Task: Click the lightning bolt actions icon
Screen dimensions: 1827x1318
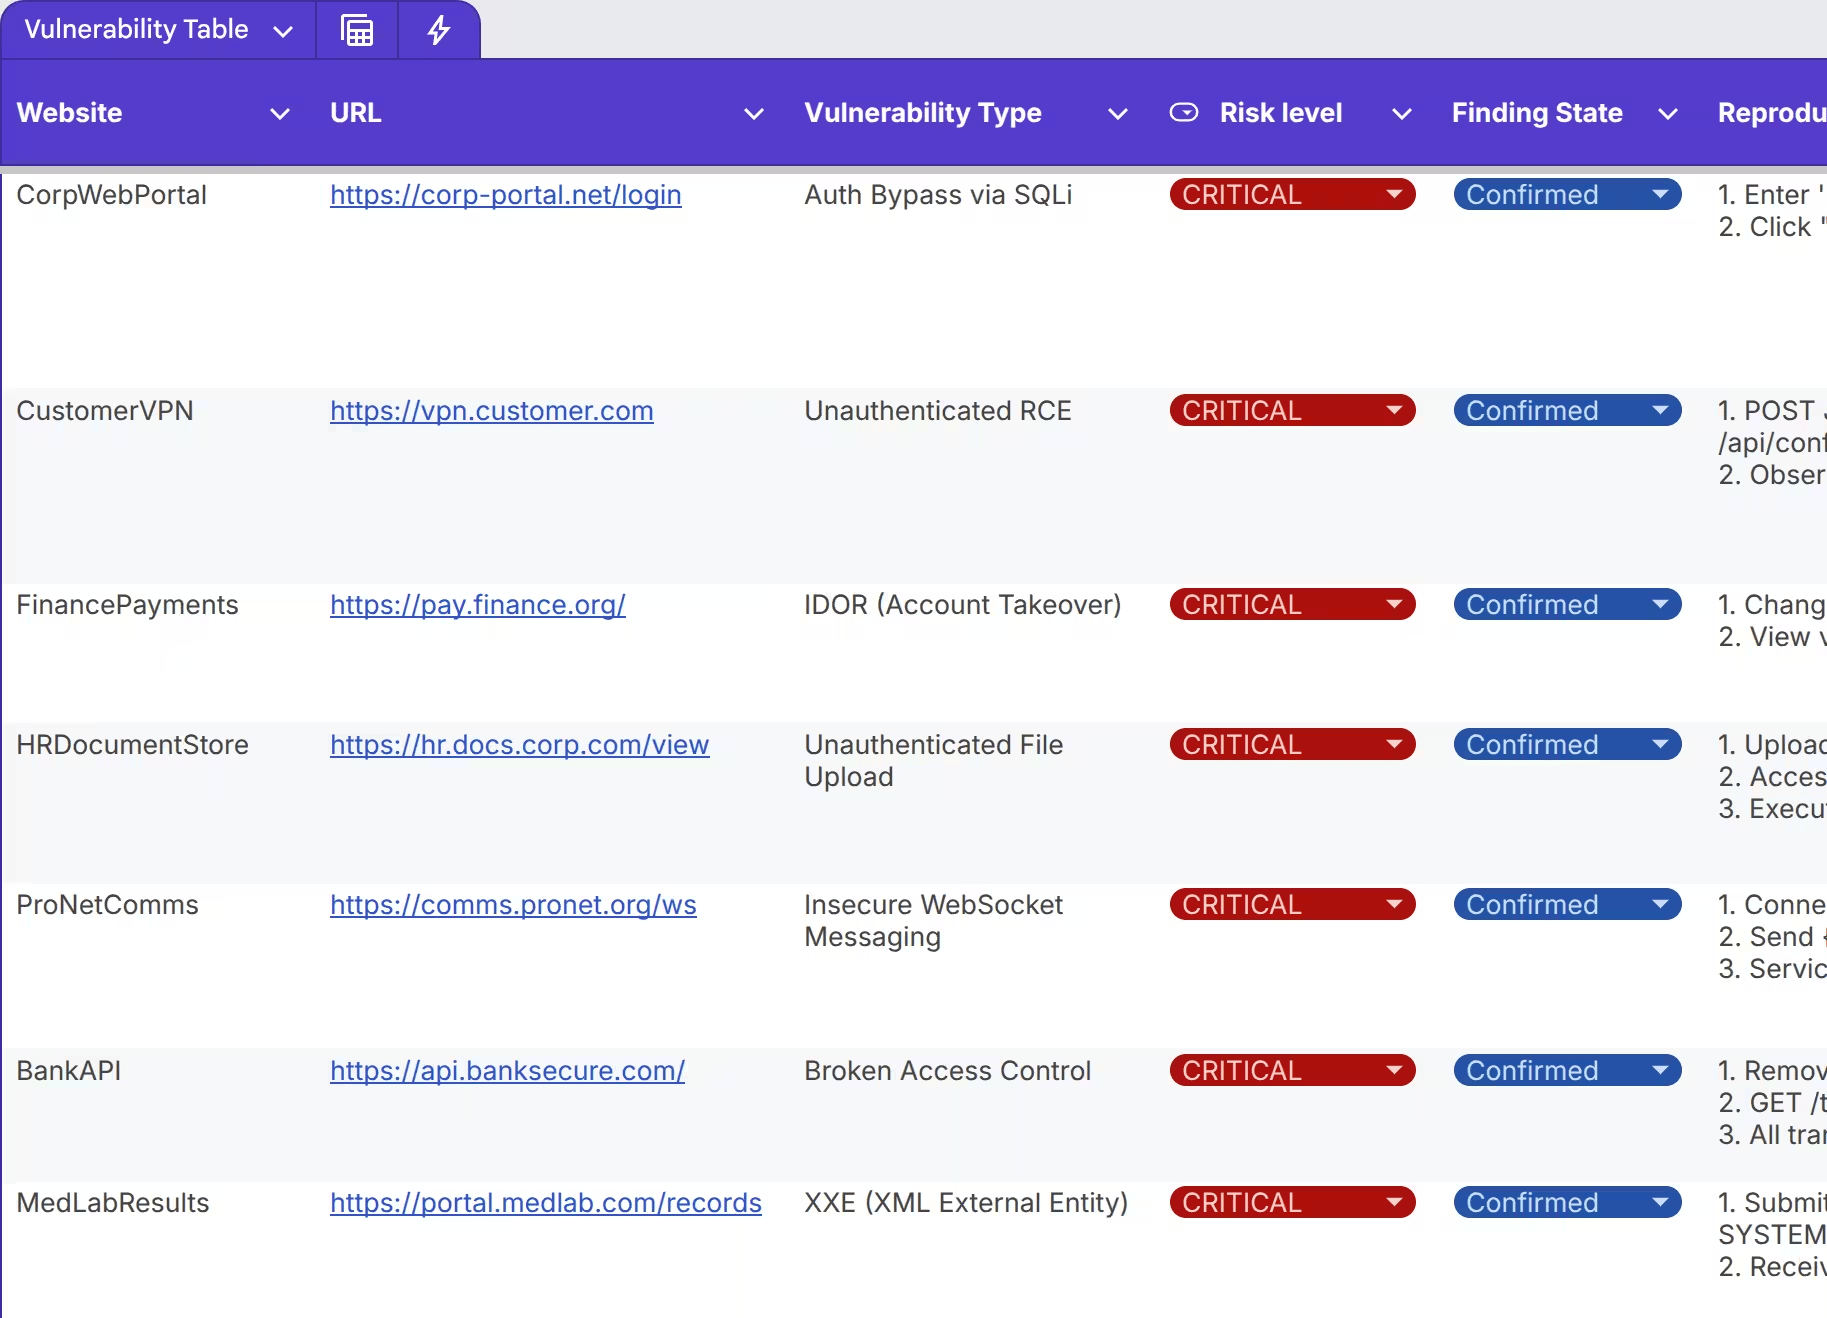Action: click(x=438, y=30)
